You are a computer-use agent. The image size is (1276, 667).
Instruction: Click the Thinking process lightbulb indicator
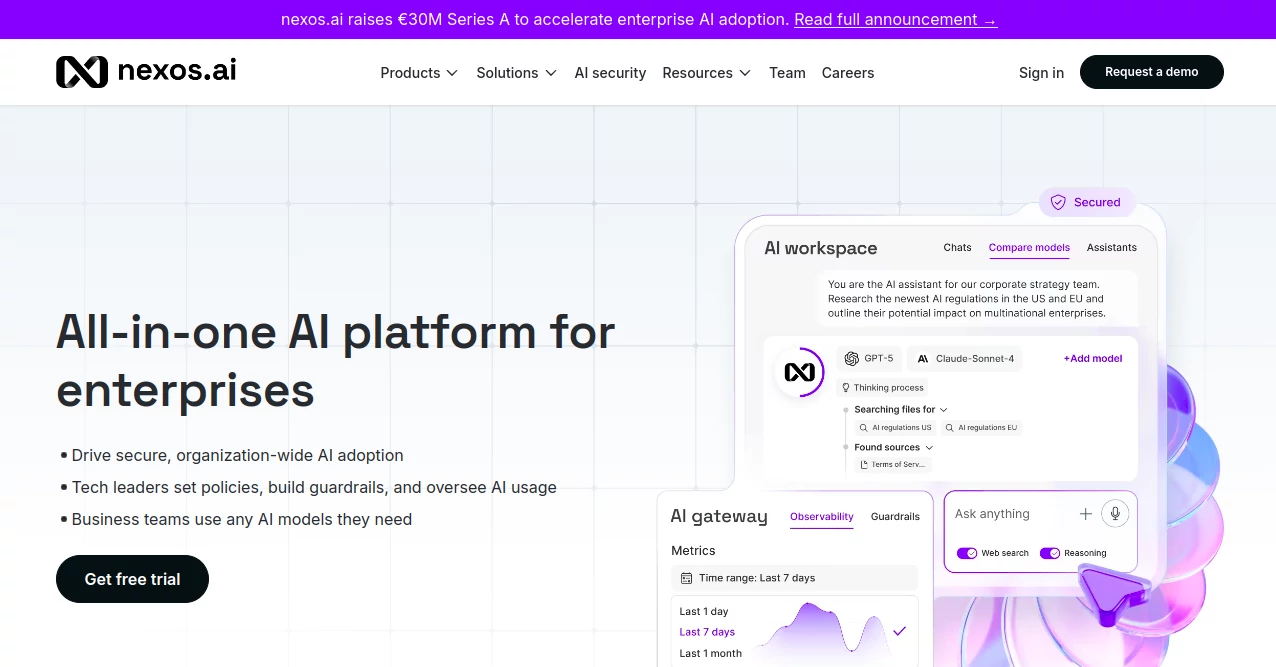[845, 388]
